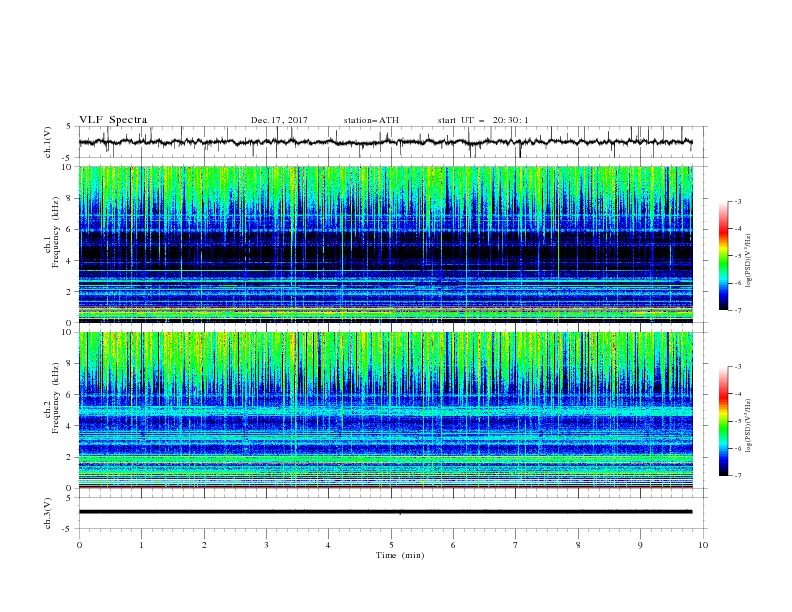792x612 pixels.
Task: Click the "-7" tick on ch.1 colorbar
Action: (738, 310)
